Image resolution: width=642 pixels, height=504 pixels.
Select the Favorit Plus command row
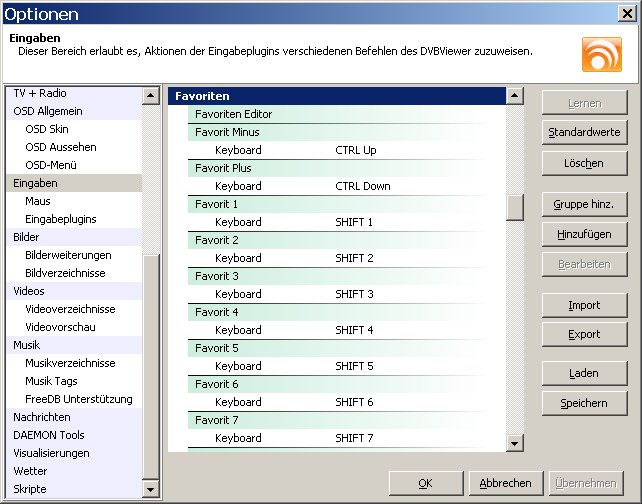223,168
